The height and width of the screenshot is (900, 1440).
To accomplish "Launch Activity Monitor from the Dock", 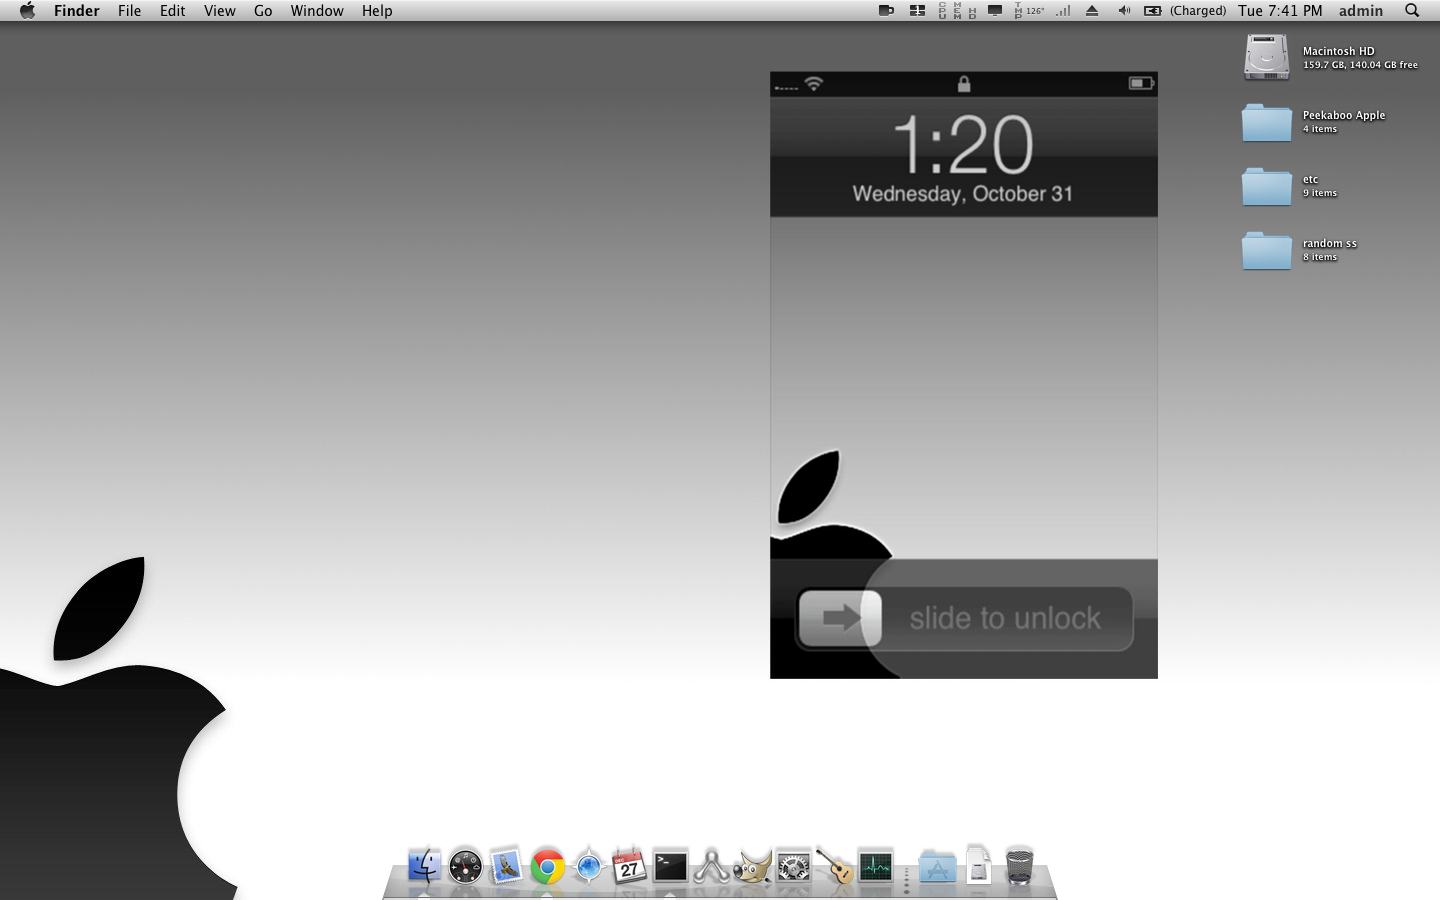I will [x=875, y=866].
